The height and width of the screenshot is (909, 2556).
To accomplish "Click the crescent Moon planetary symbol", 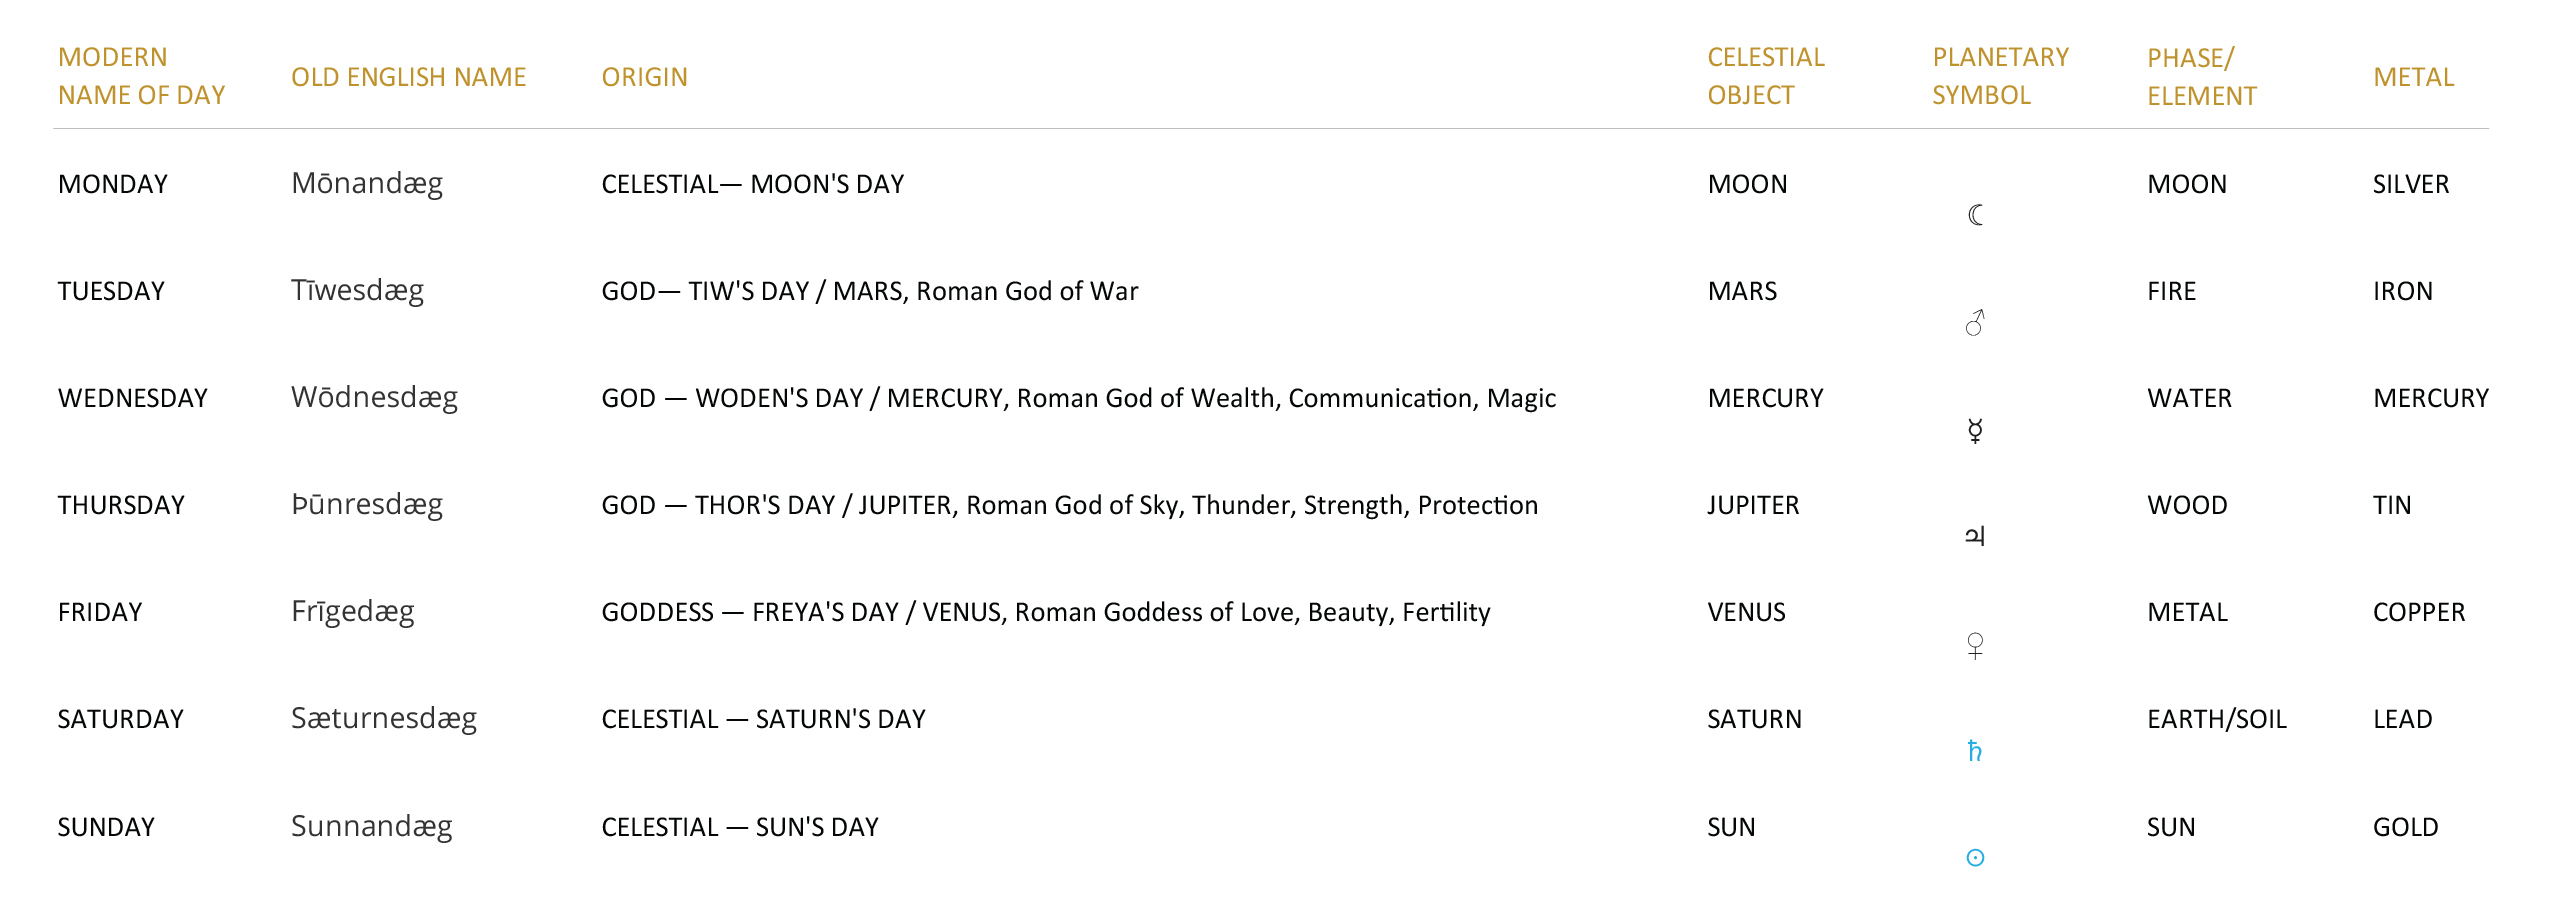I will (1975, 215).
